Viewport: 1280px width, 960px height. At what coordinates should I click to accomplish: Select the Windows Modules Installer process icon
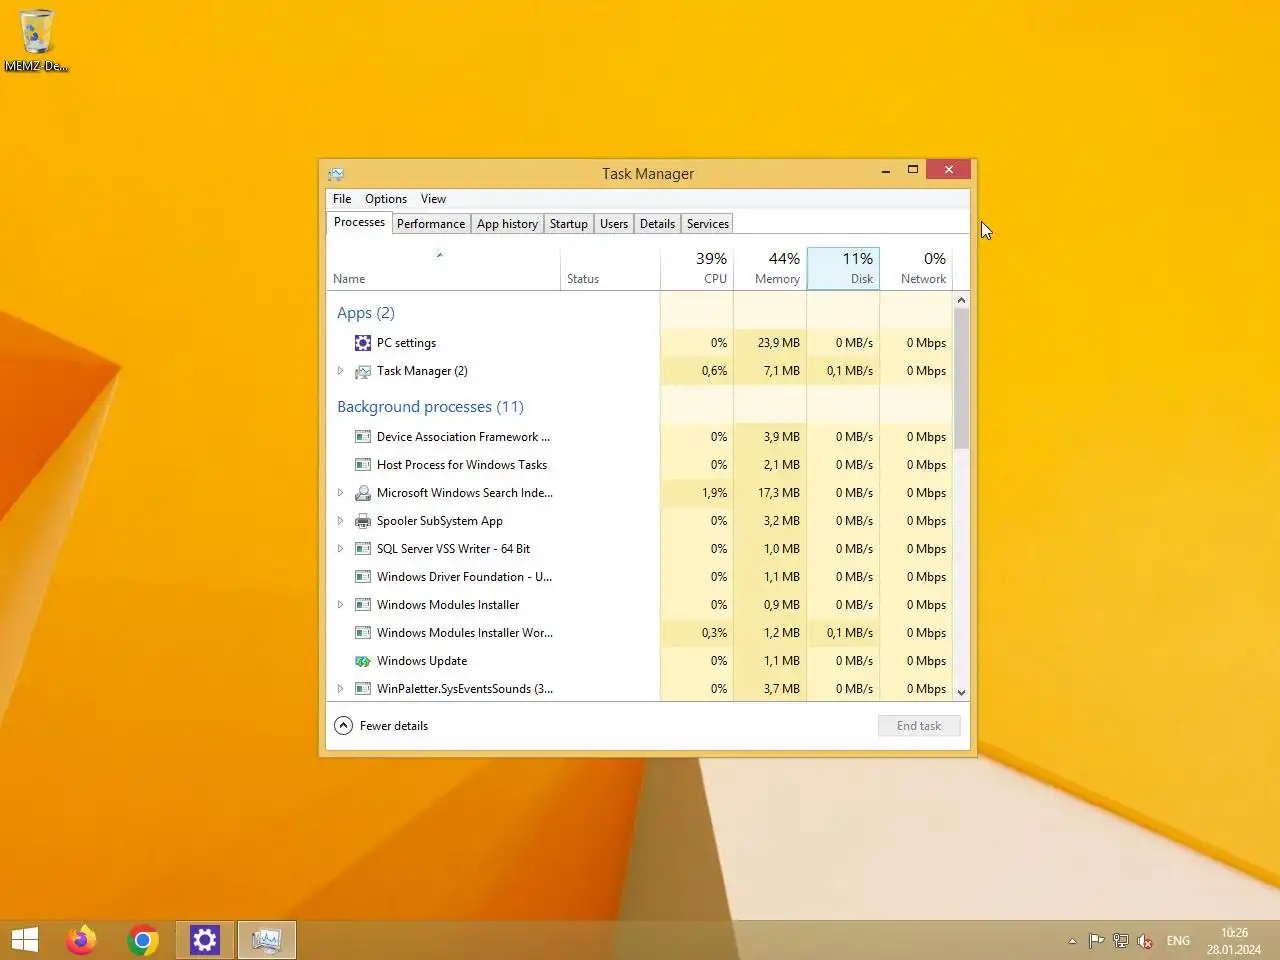[363, 605]
